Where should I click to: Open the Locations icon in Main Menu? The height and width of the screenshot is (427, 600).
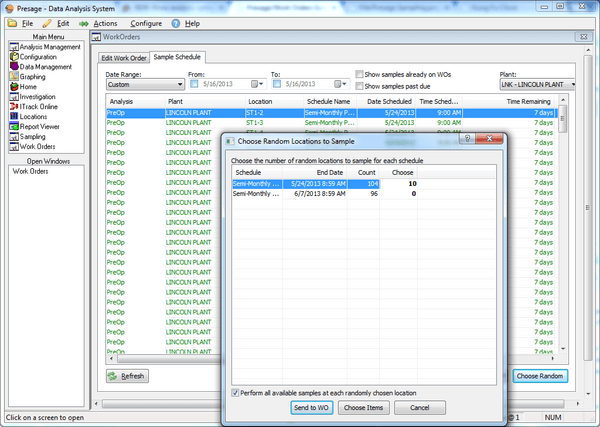click(14, 117)
